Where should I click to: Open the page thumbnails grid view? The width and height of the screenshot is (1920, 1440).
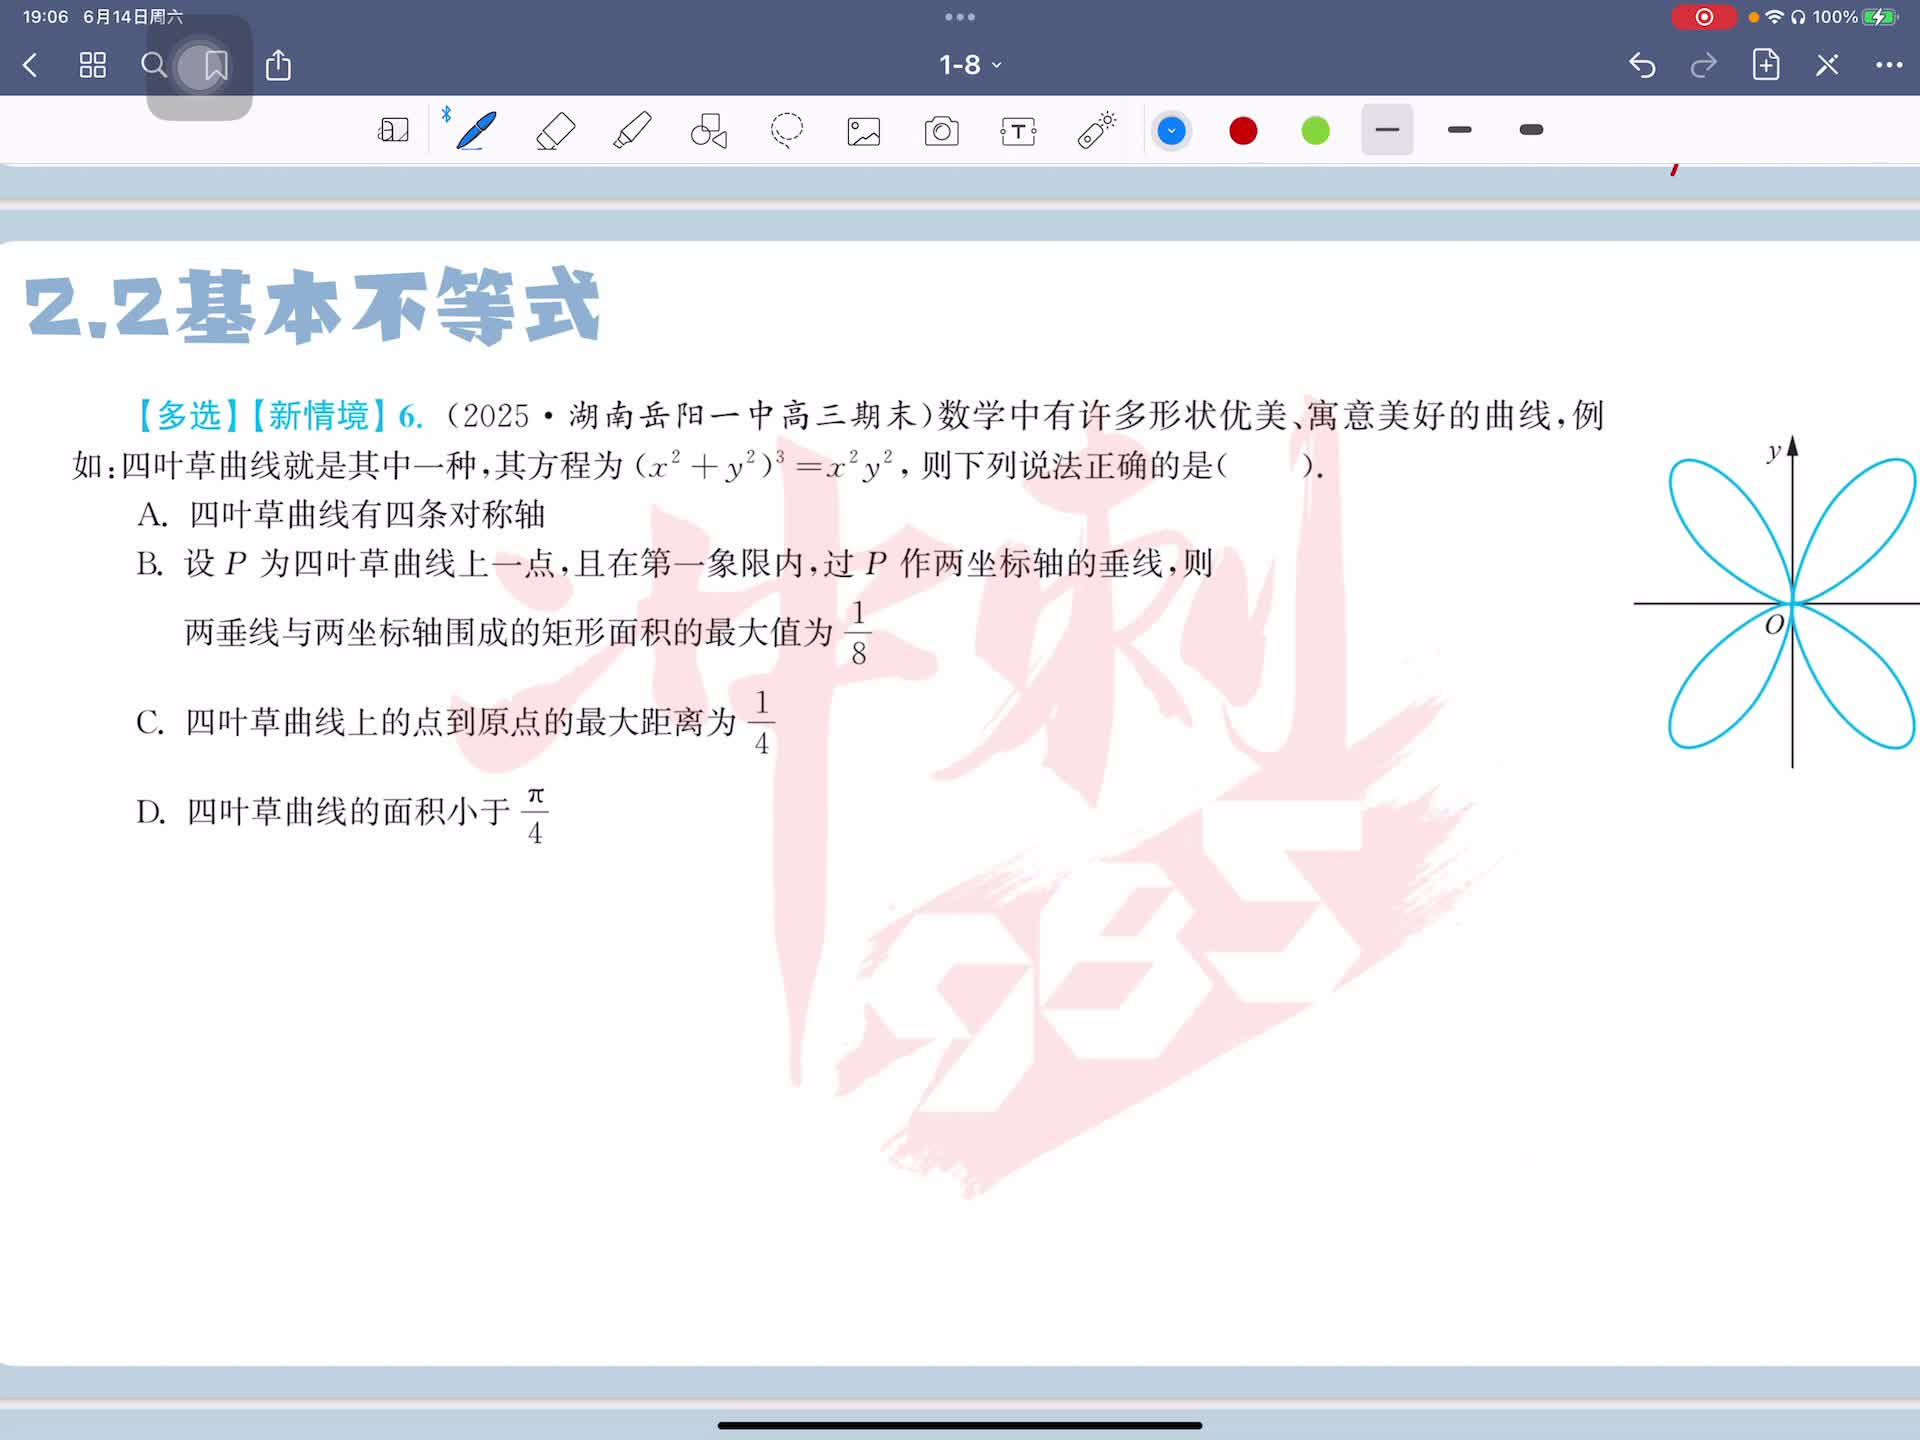pos(92,66)
